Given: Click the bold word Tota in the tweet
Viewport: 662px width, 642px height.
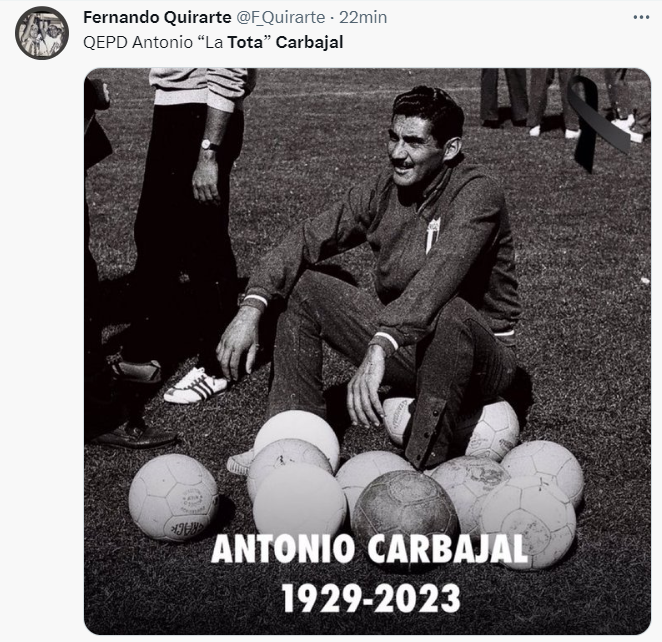Looking at the screenshot, I should coord(245,42).
